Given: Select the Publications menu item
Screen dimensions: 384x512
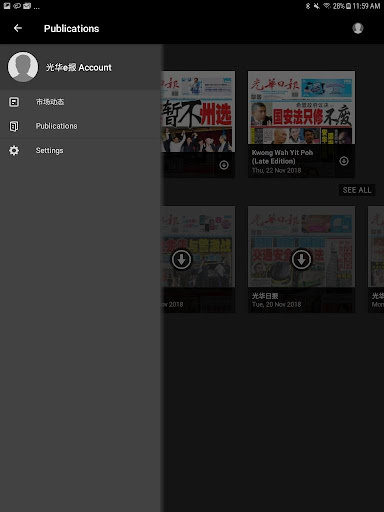Looking at the screenshot, I should (81, 126).
